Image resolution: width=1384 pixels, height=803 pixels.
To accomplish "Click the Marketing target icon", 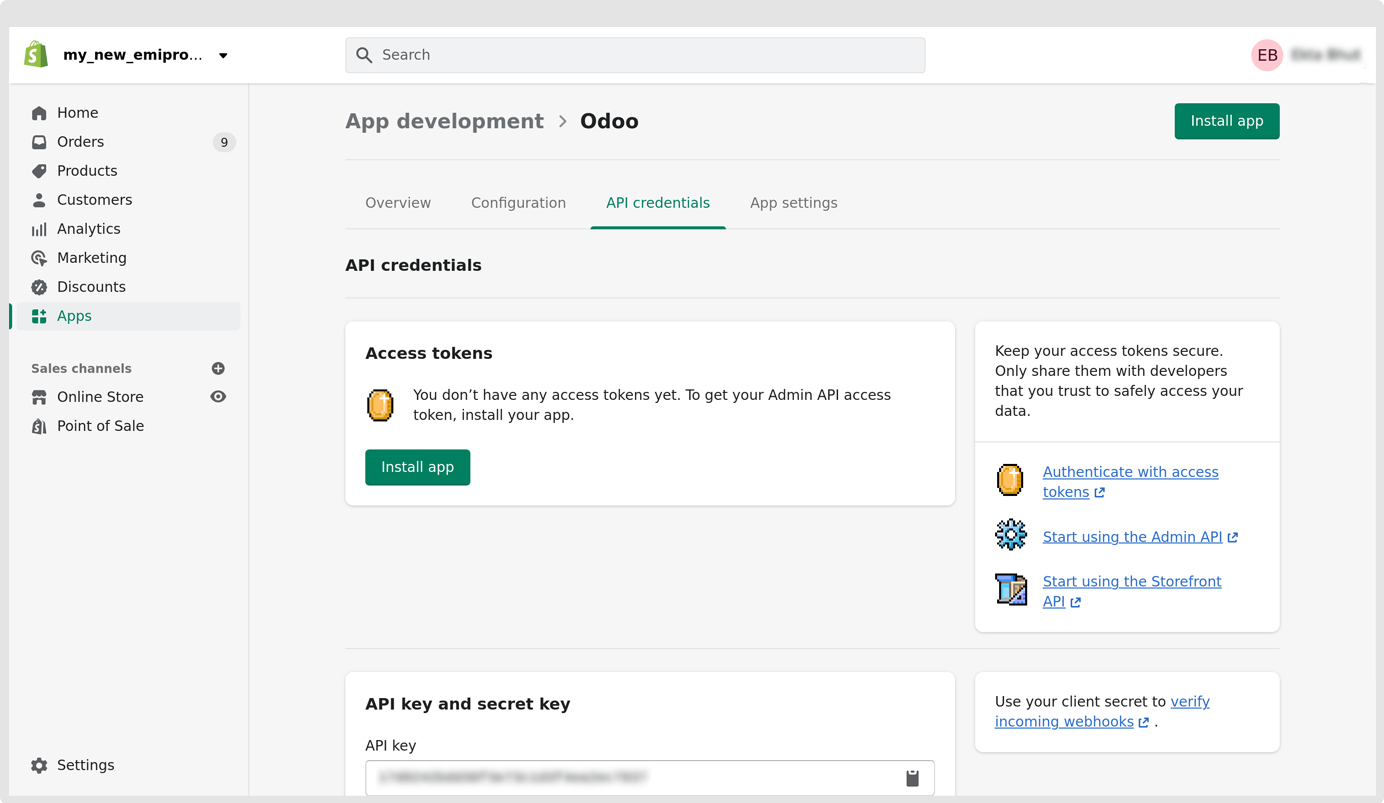I will 39,258.
